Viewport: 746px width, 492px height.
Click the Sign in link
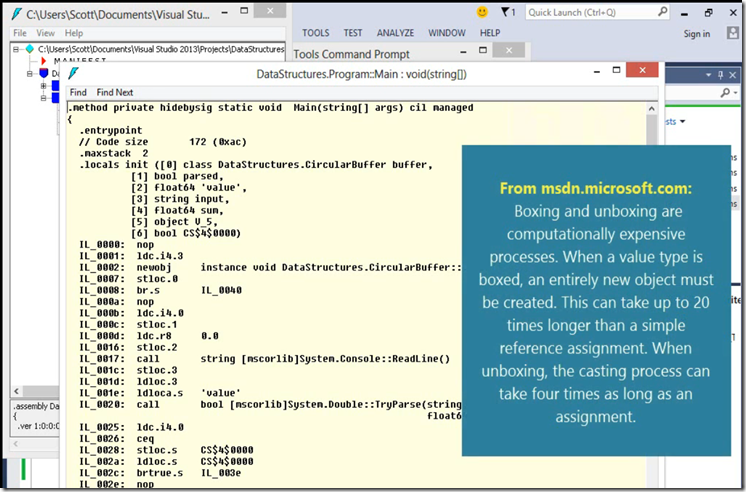pyautogui.click(x=697, y=34)
